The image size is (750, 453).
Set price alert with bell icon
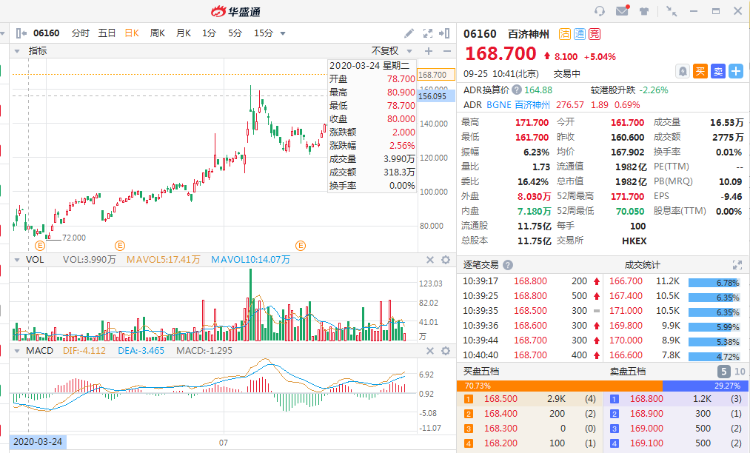click(683, 72)
